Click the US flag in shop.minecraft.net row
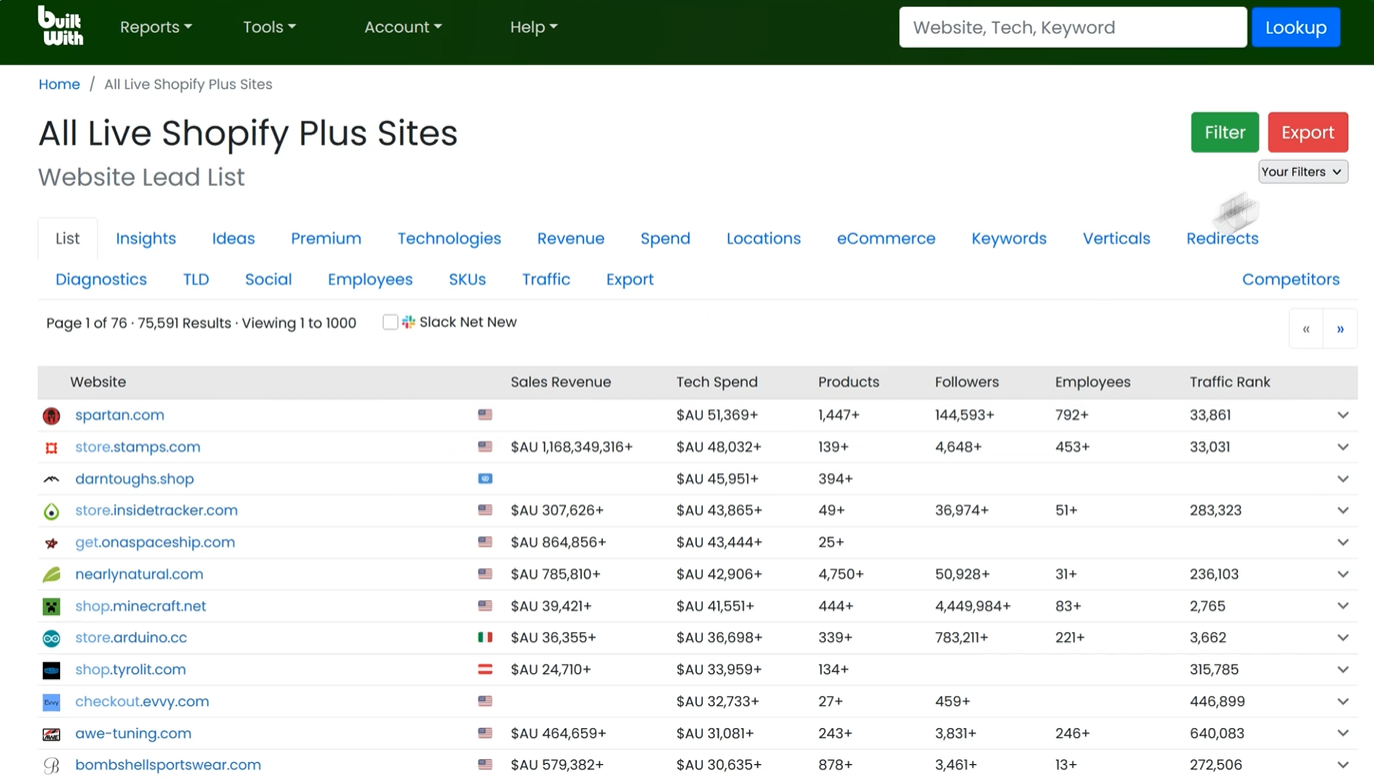Screen dimensions: 1374x778 click(x=485, y=605)
